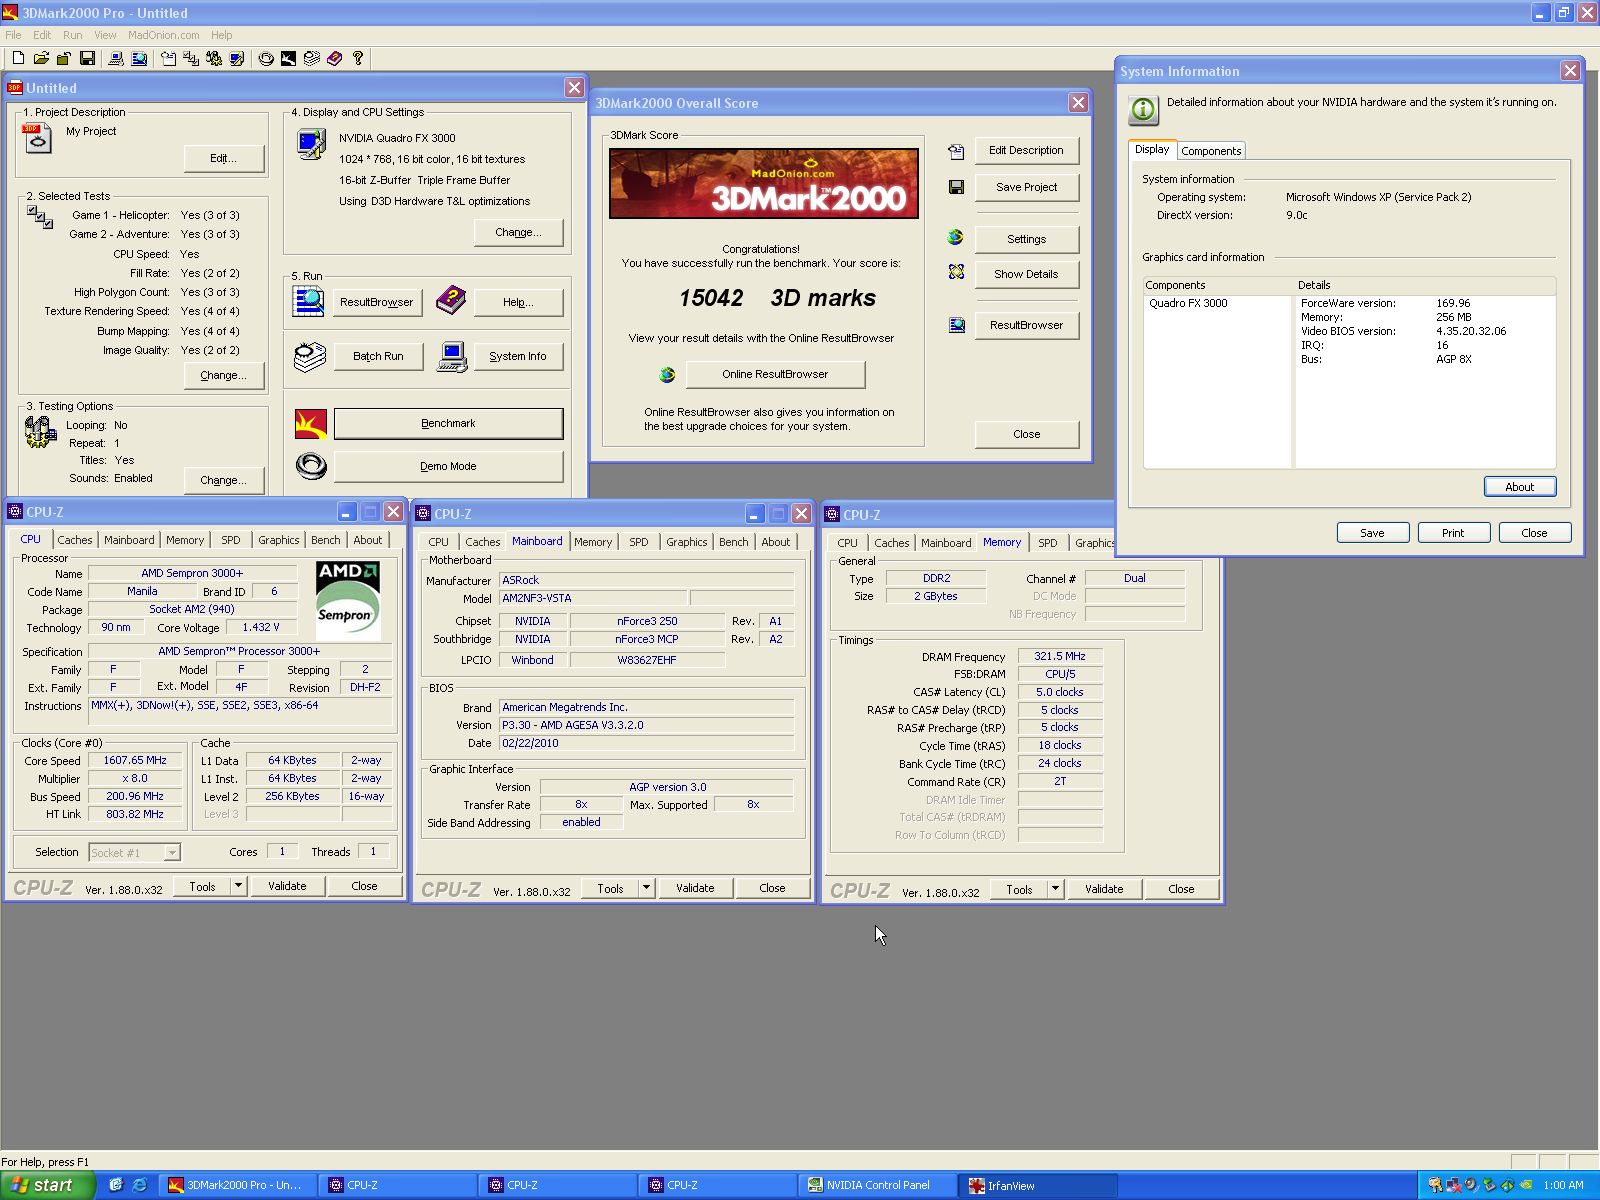Click the Windows Start button
The image size is (1600, 1200).
click(47, 1185)
